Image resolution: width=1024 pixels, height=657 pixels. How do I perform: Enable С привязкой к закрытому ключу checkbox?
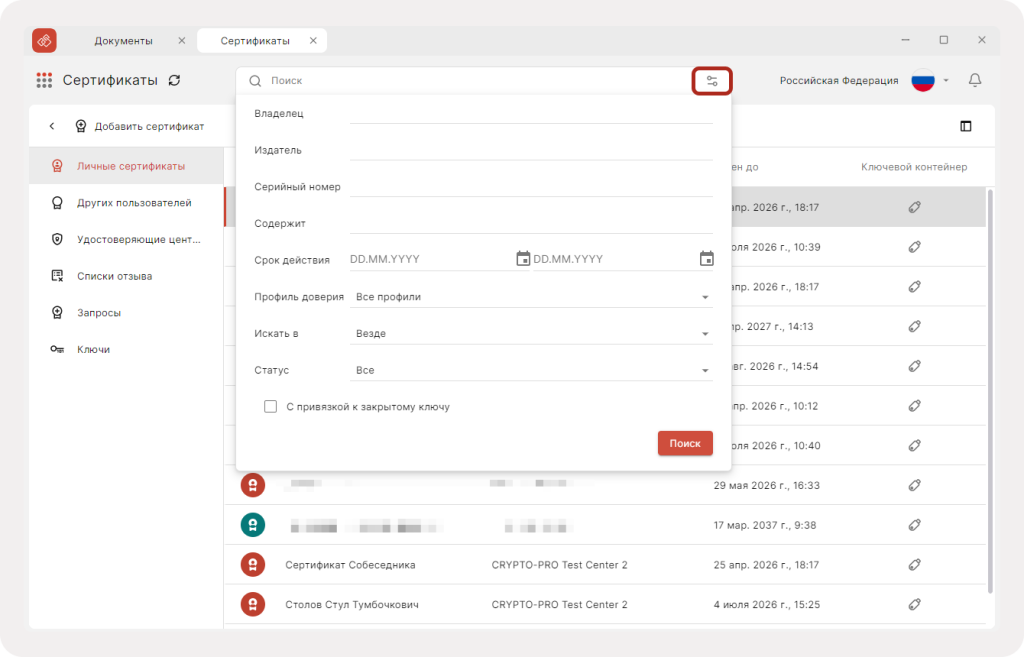270,407
